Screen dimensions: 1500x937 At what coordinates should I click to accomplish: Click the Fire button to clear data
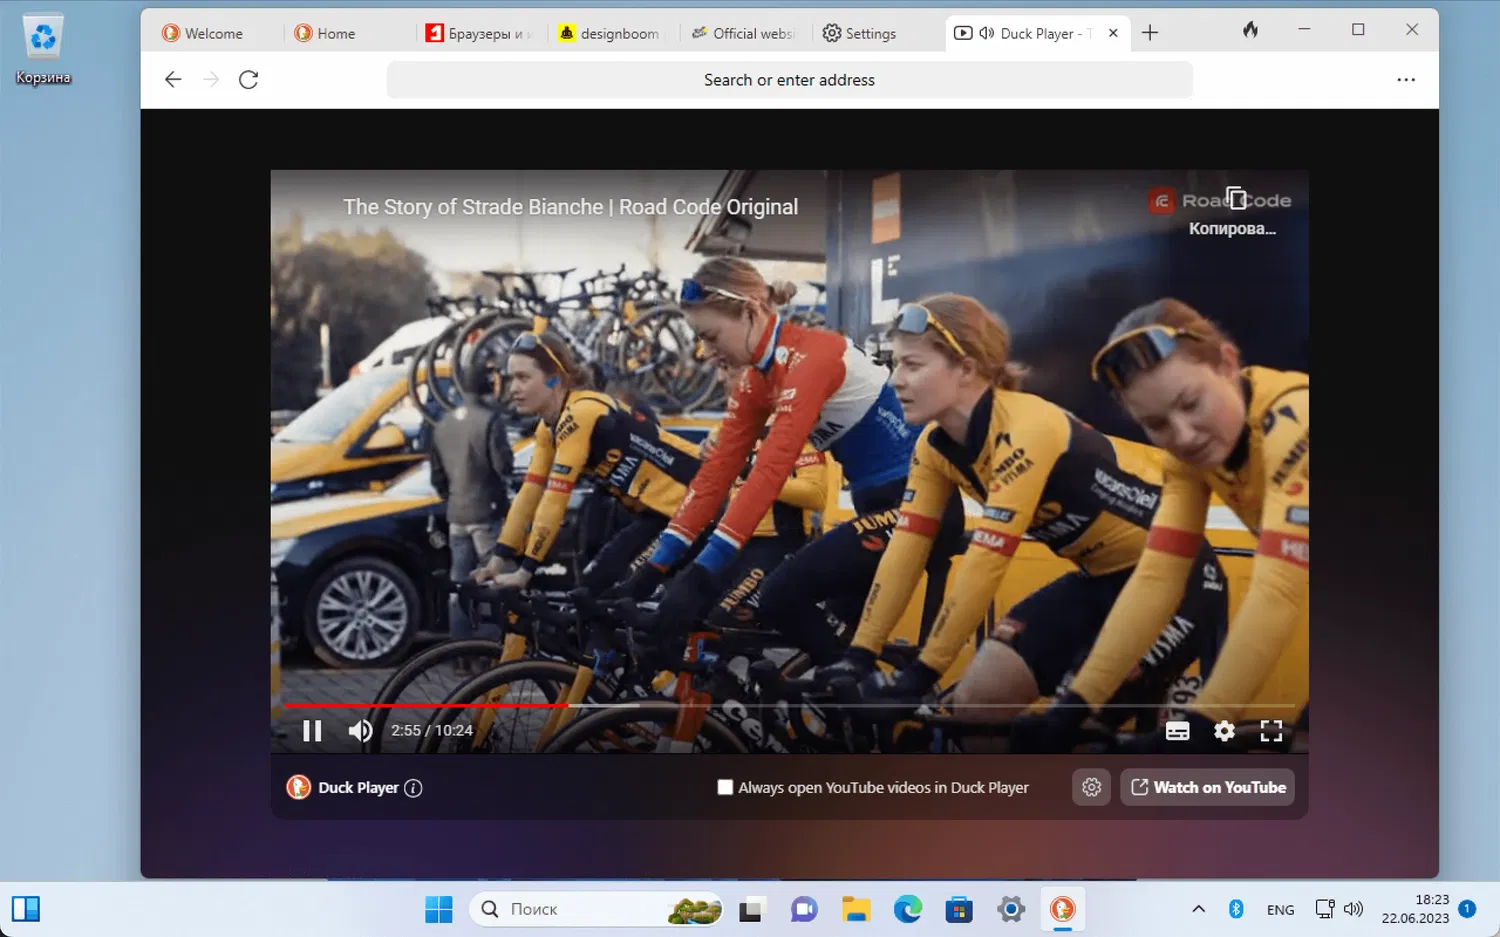1250,31
